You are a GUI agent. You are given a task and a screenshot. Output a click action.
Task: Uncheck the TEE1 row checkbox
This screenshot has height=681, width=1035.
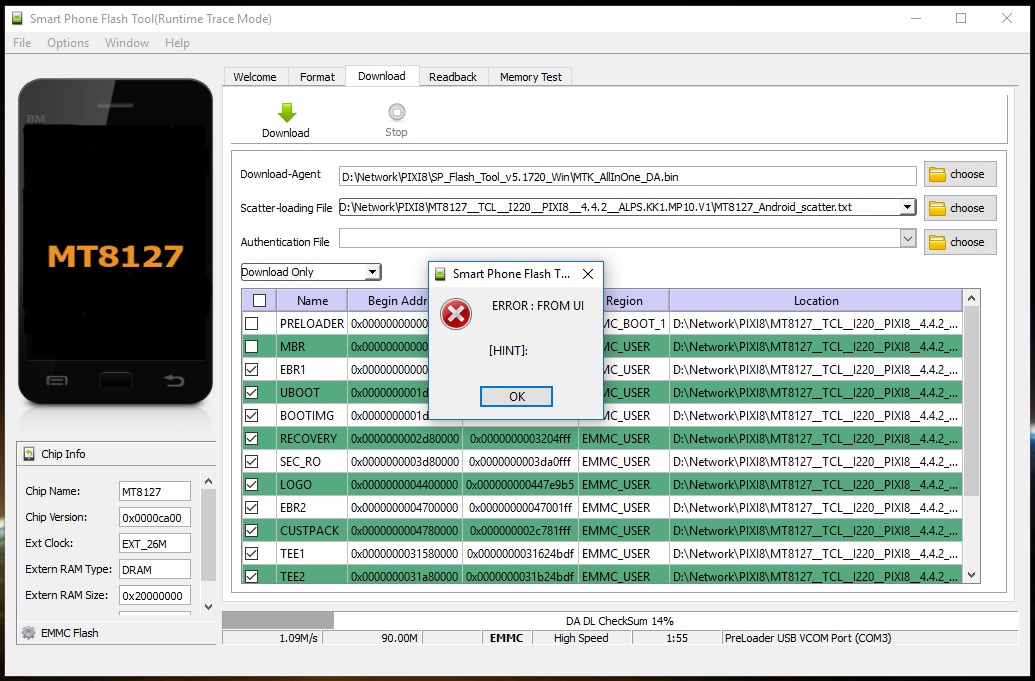[251, 554]
